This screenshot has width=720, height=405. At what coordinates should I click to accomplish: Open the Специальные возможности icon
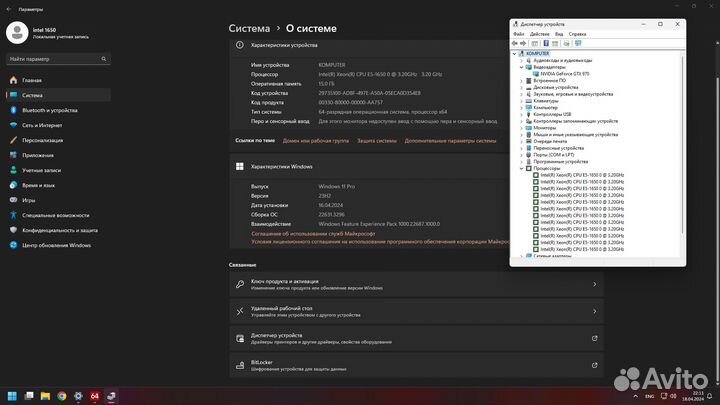(13, 215)
